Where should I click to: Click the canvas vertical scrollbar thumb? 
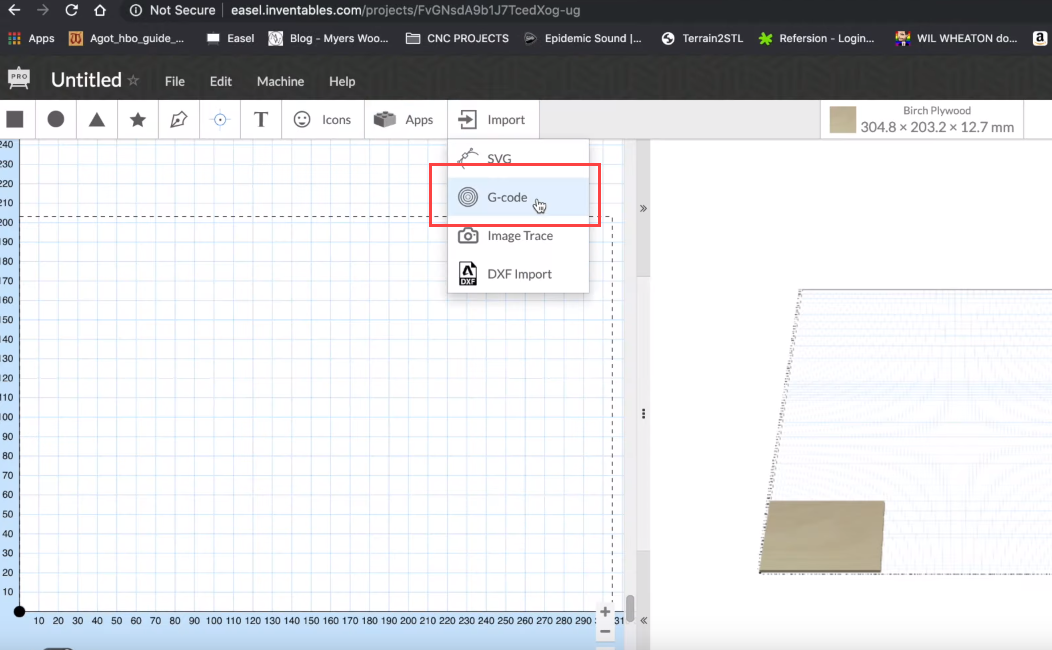click(x=630, y=608)
